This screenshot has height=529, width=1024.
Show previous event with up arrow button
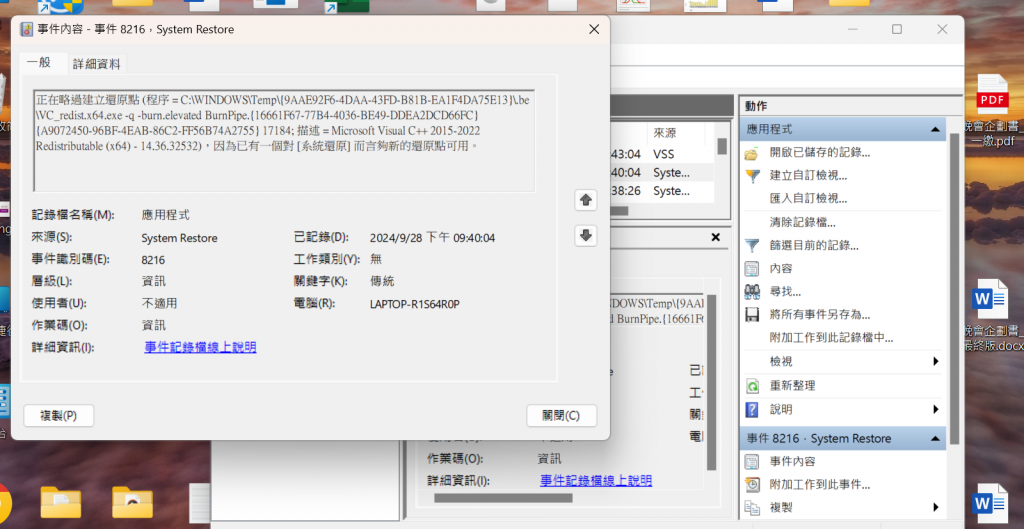click(586, 200)
